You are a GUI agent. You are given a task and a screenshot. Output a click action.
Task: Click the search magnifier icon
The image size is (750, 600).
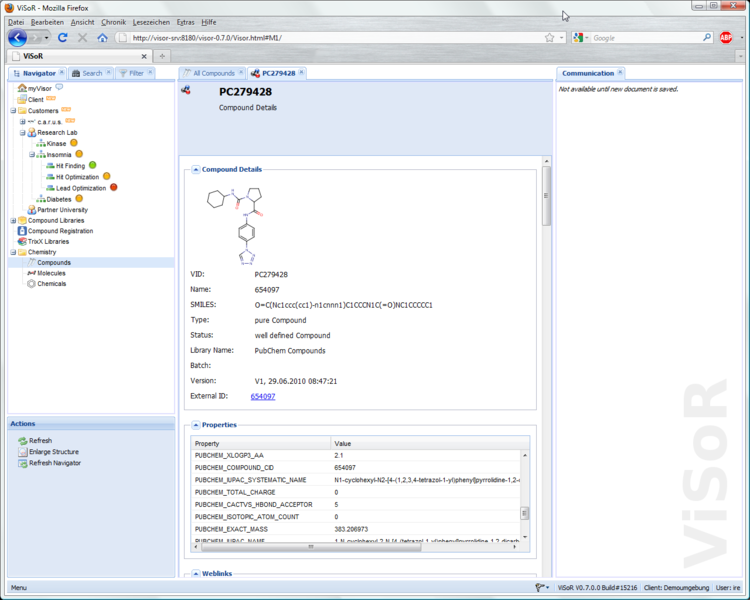[707, 37]
